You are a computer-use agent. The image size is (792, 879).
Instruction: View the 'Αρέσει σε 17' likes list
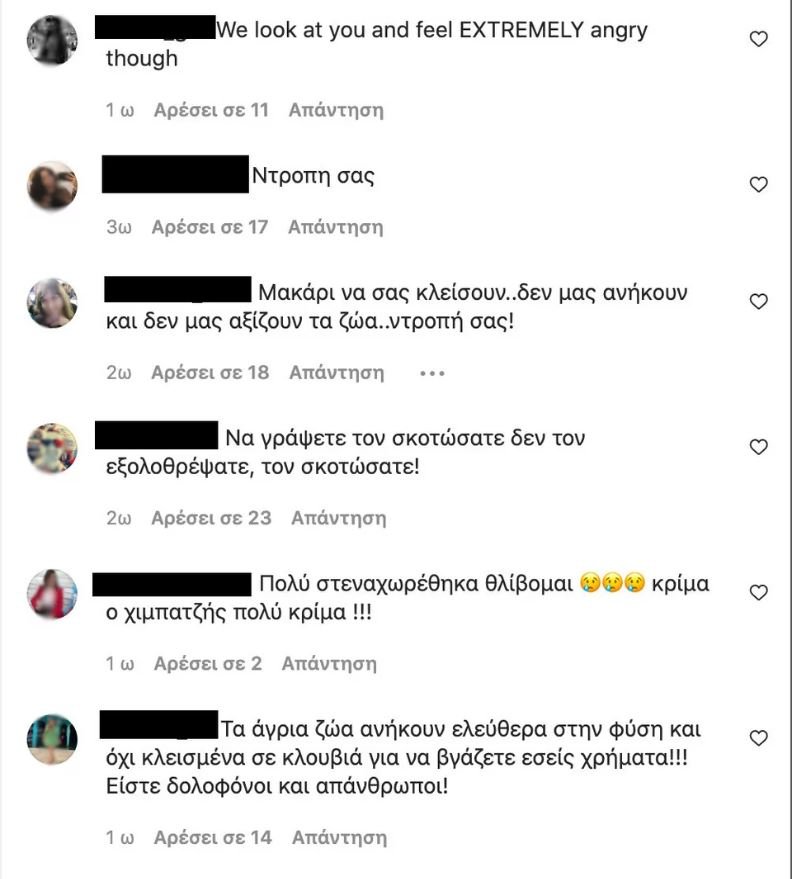pyautogui.click(x=210, y=227)
